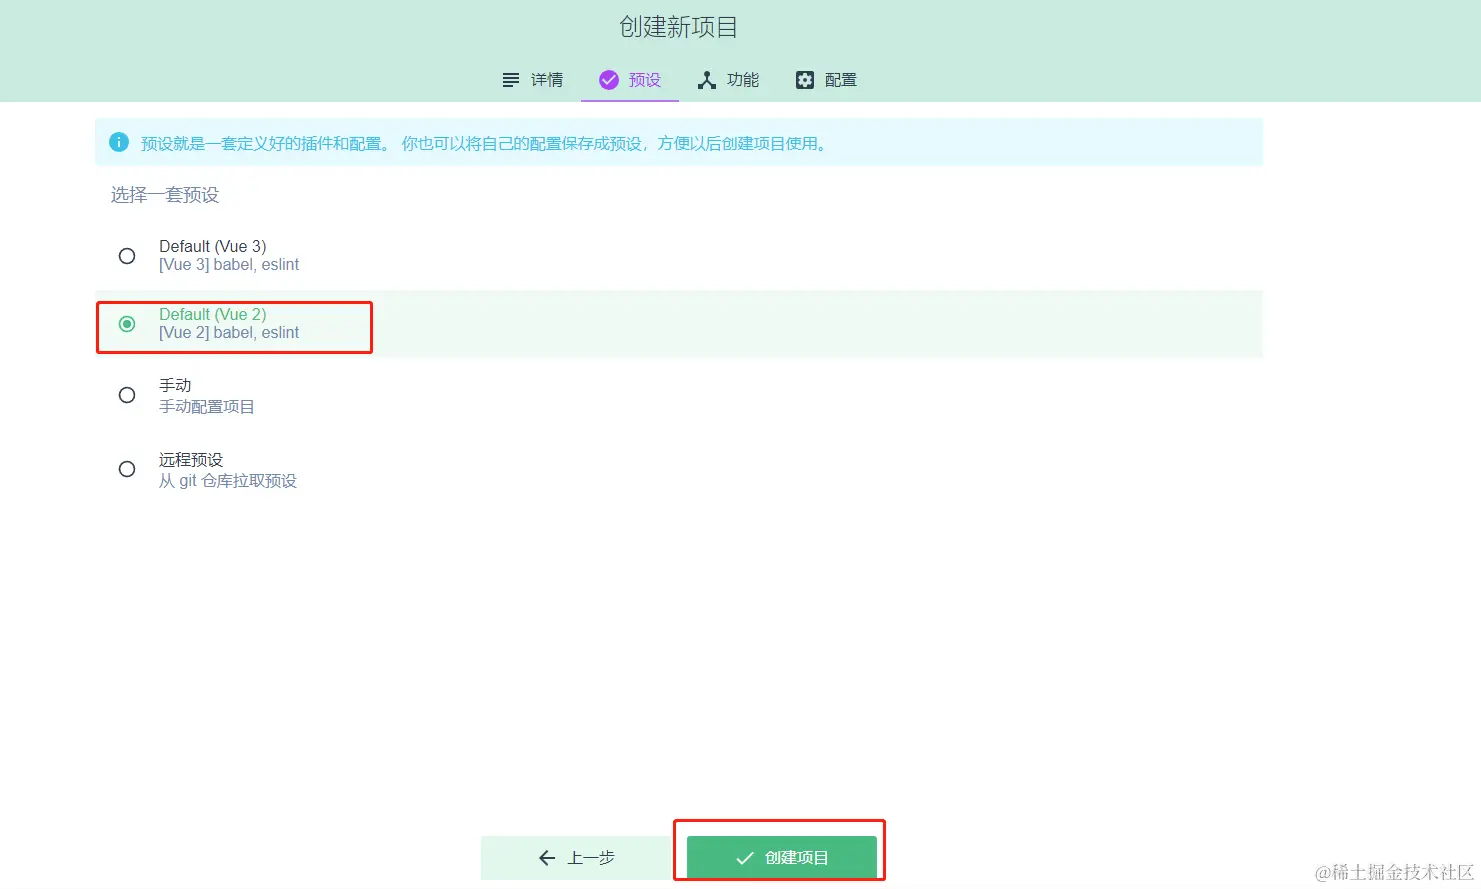This screenshot has width=1481, height=889.
Task: Click the info banner text about 预设
Action: point(485,143)
